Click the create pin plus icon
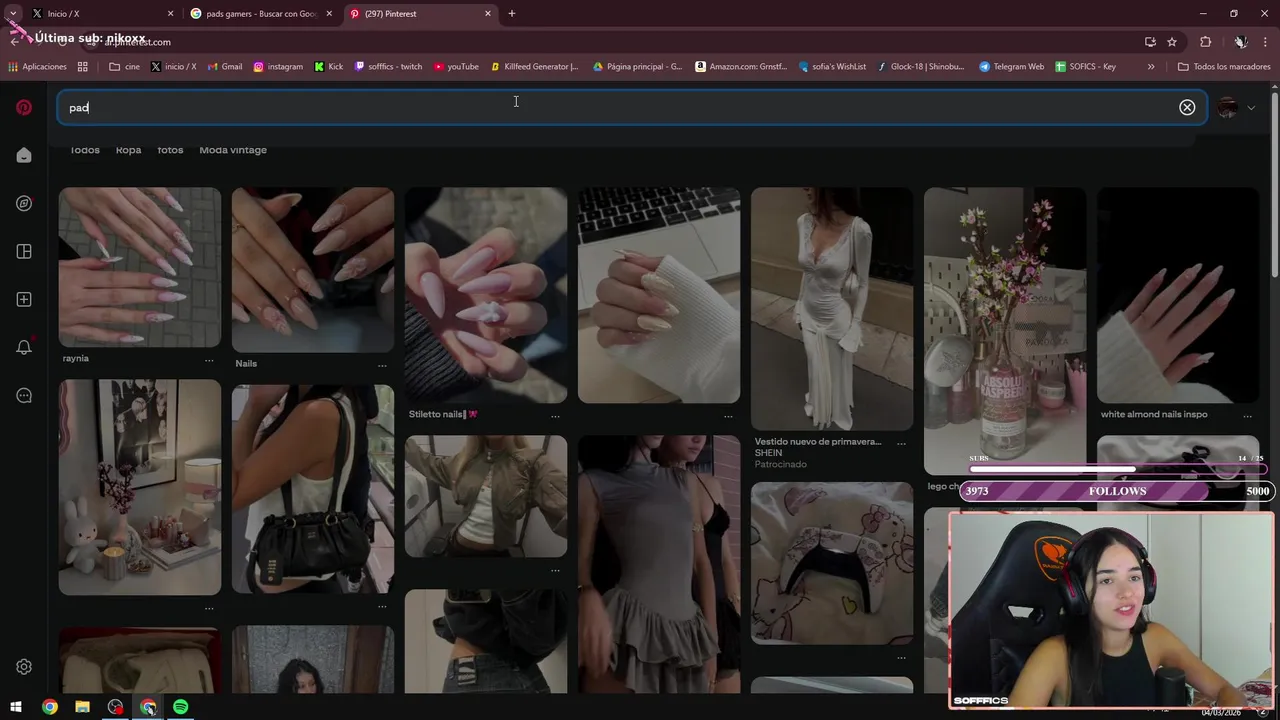The height and width of the screenshot is (720, 1280). pyautogui.click(x=24, y=299)
